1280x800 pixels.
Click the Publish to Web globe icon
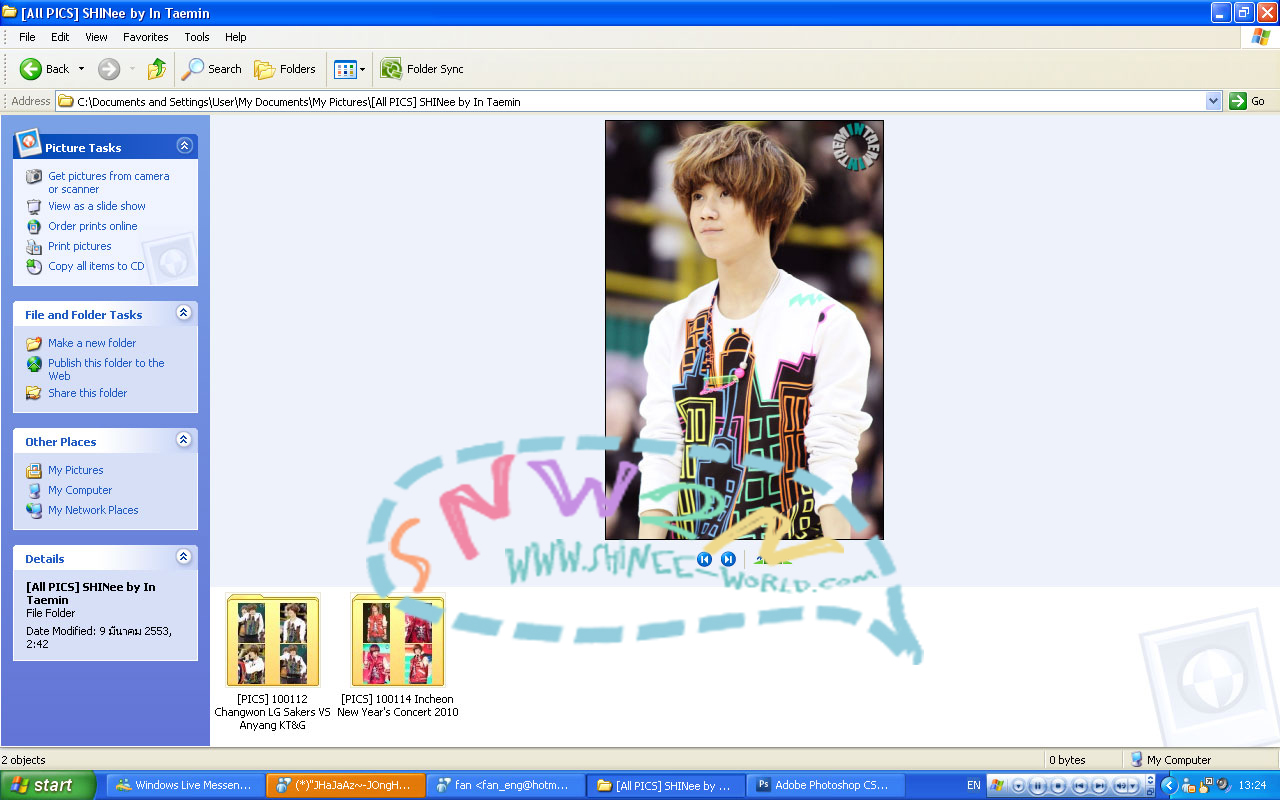click(34, 364)
